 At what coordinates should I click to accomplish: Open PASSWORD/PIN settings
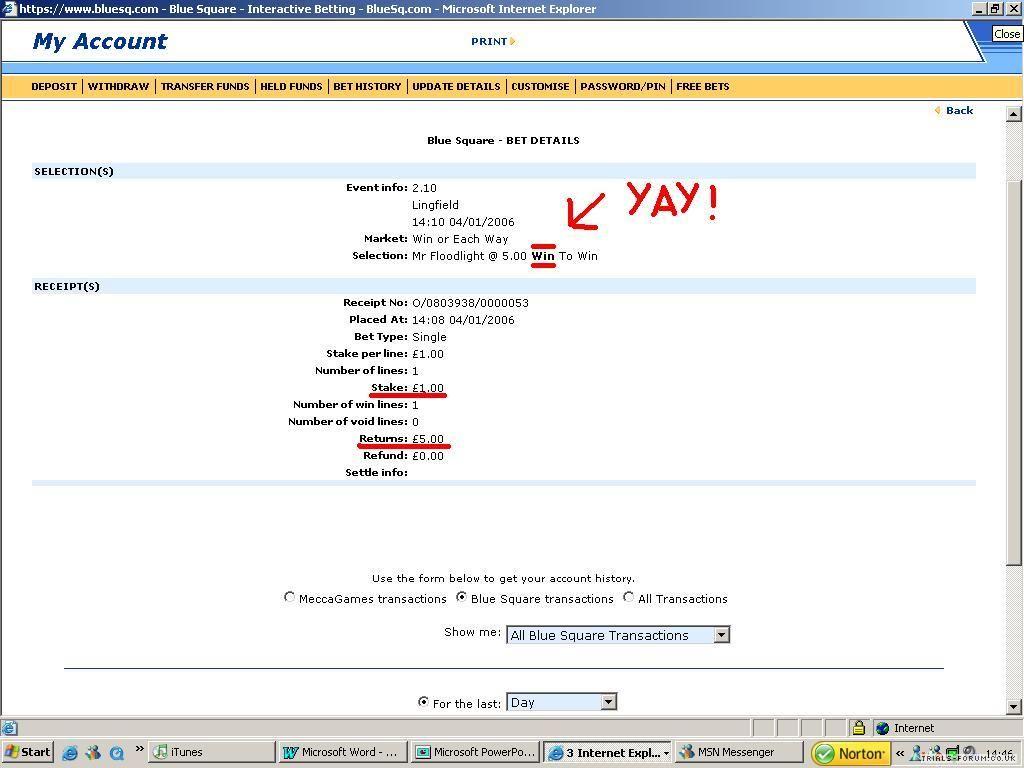click(622, 86)
